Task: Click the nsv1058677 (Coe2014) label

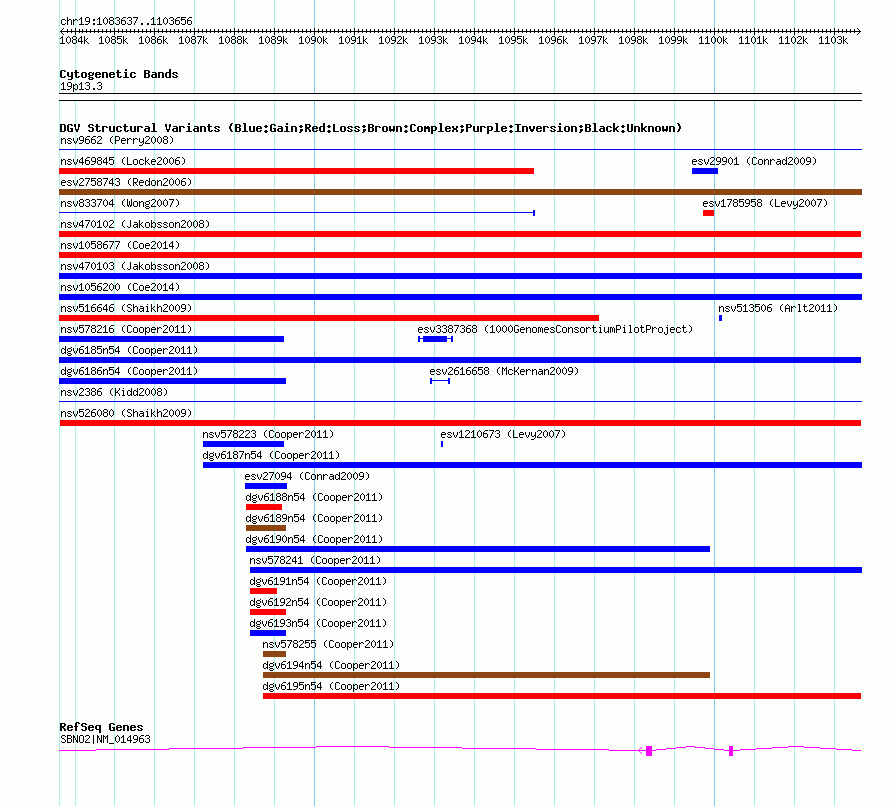Action: click(120, 245)
